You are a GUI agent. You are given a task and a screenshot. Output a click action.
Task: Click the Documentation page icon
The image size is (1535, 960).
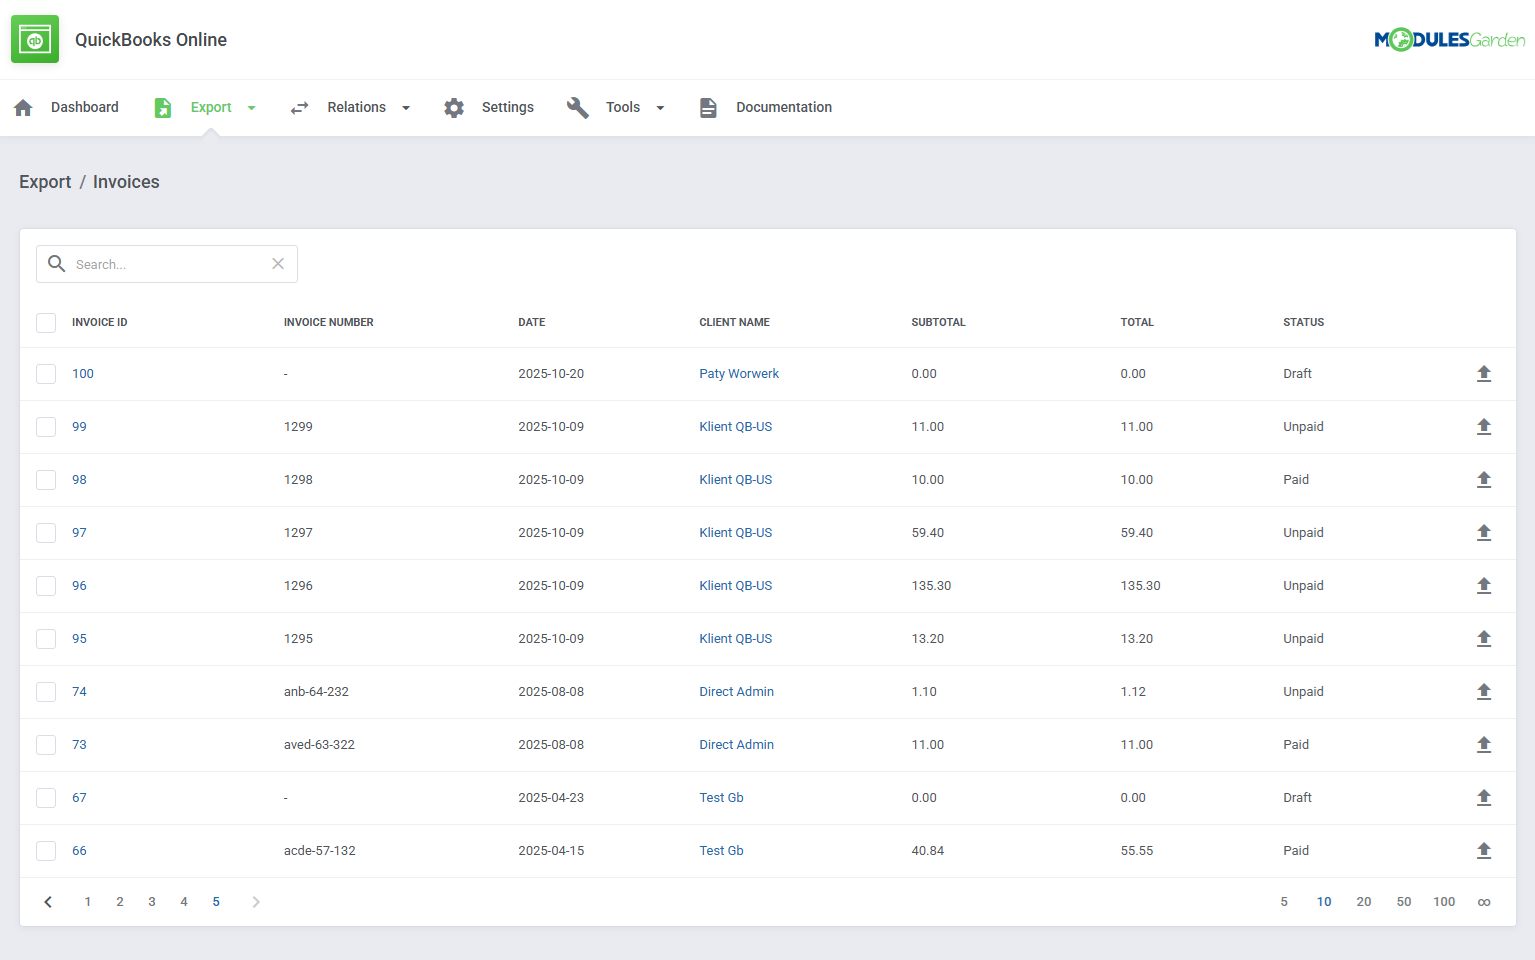pos(708,108)
